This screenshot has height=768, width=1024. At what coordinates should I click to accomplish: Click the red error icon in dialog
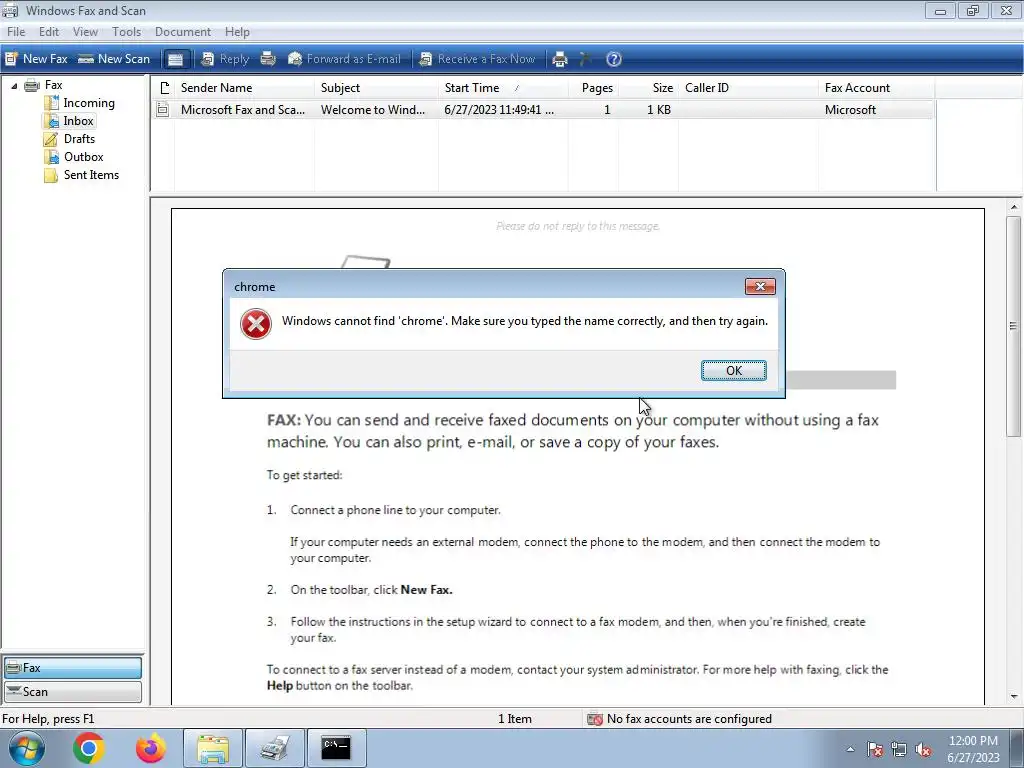[256, 324]
